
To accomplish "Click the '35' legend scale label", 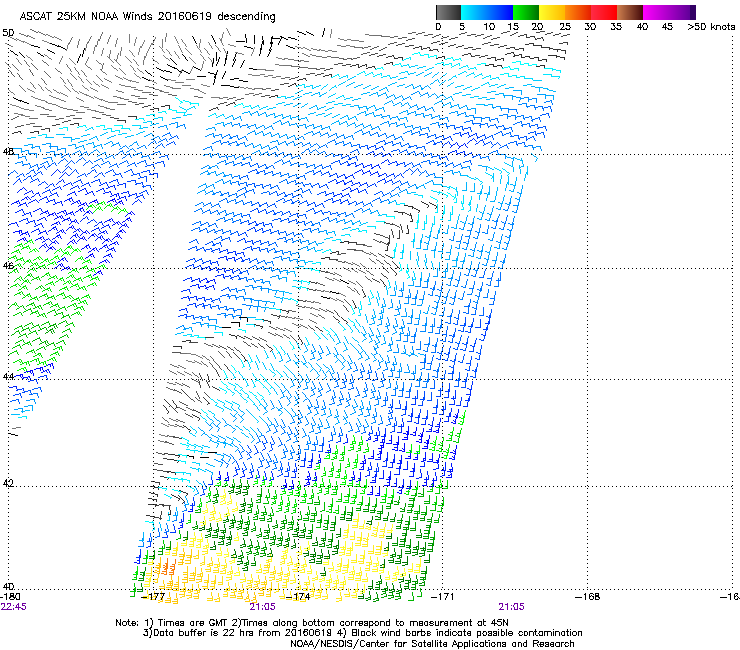I will 616,27.
